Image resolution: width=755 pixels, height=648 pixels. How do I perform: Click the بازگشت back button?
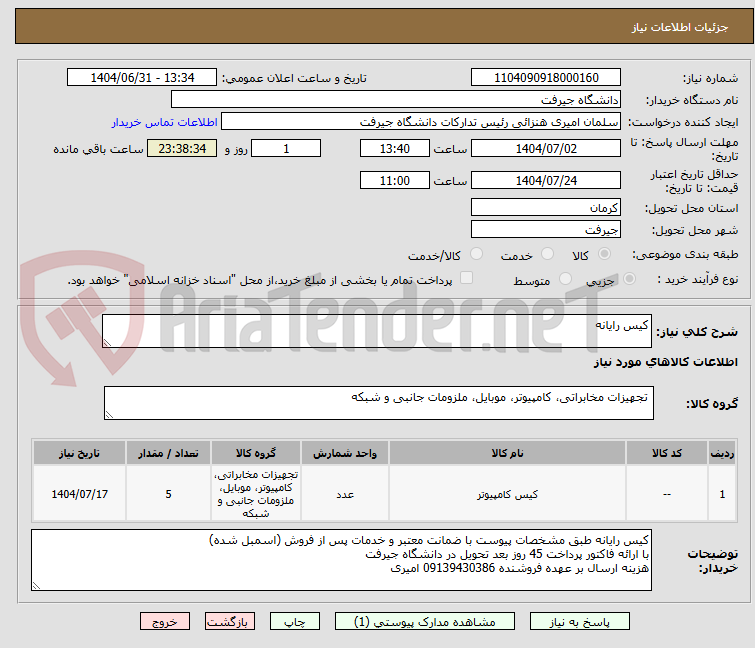230,622
